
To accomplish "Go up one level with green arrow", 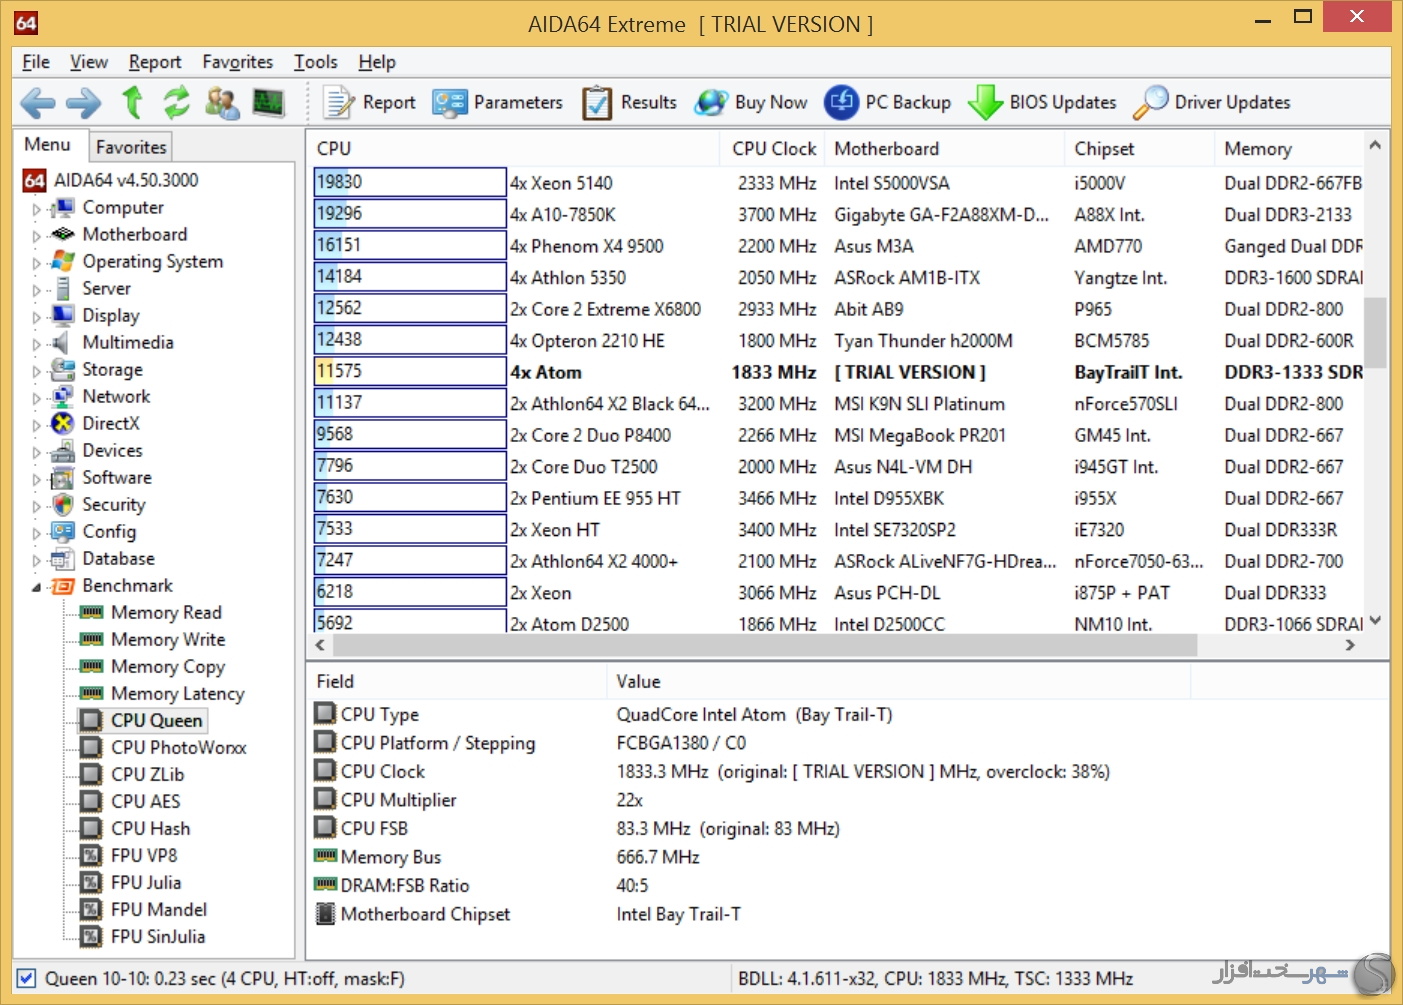I will pos(132,103).
